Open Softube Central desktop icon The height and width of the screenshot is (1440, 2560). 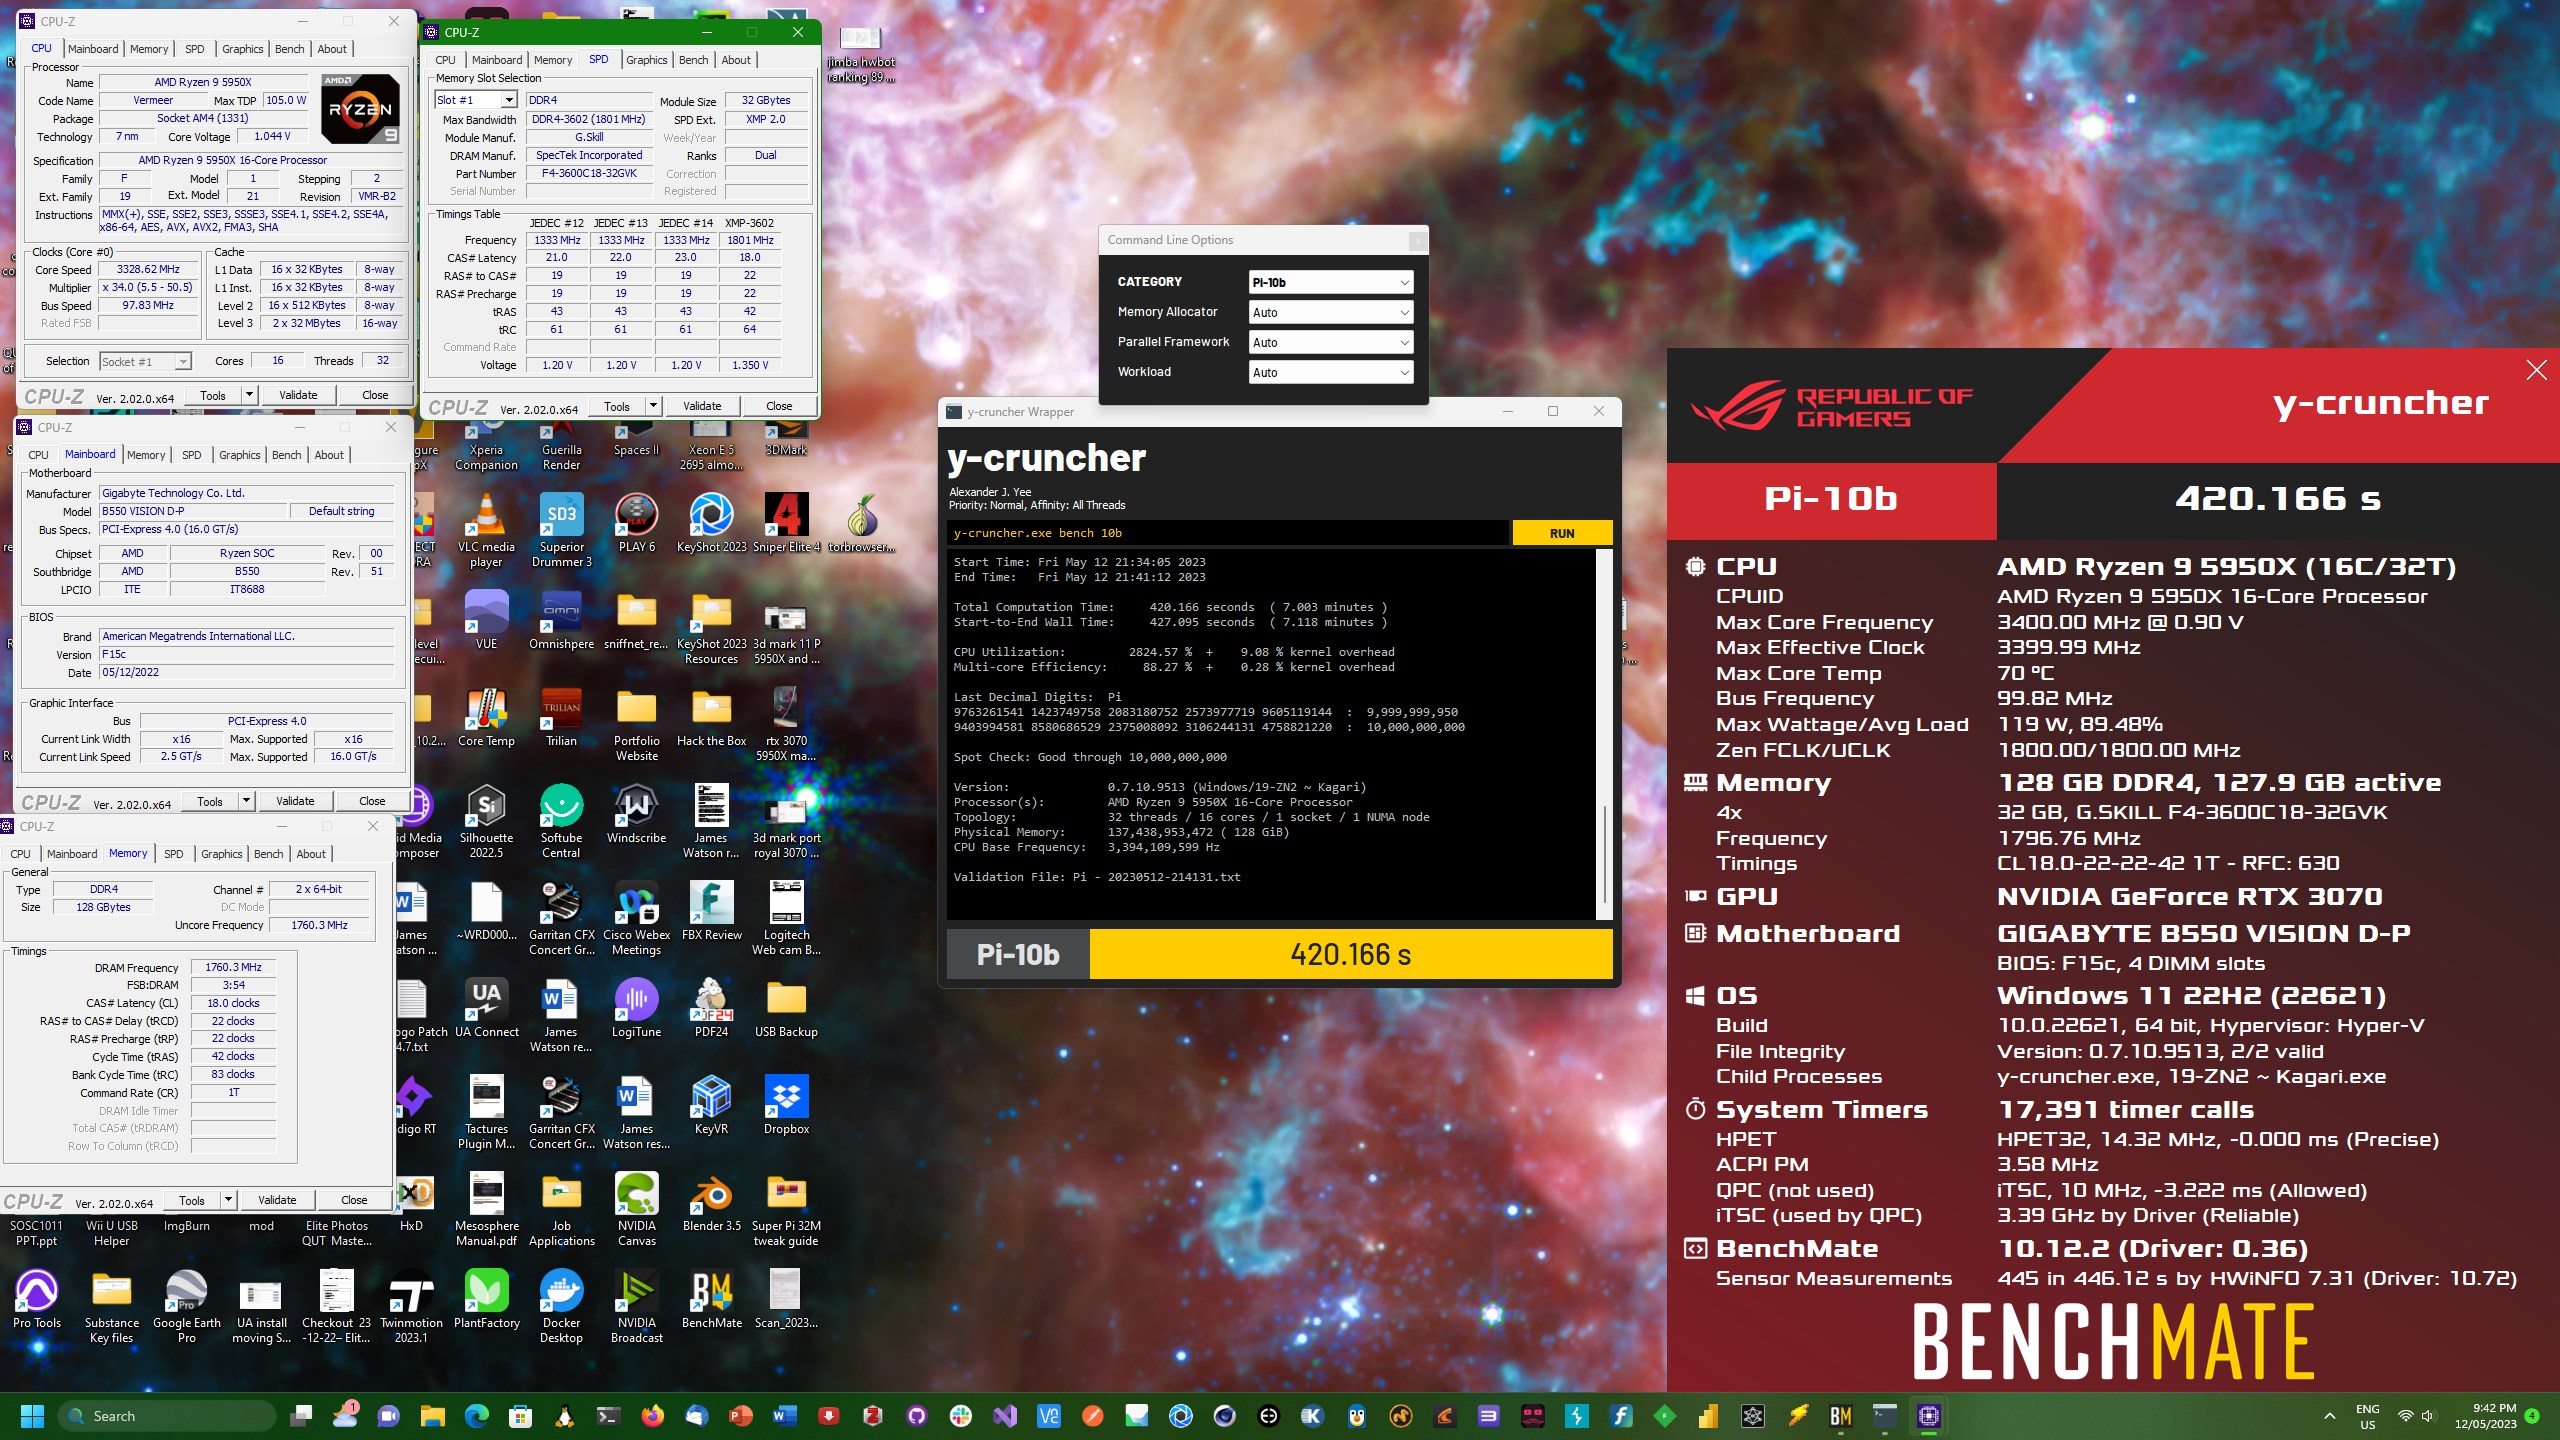pos(561,821)
